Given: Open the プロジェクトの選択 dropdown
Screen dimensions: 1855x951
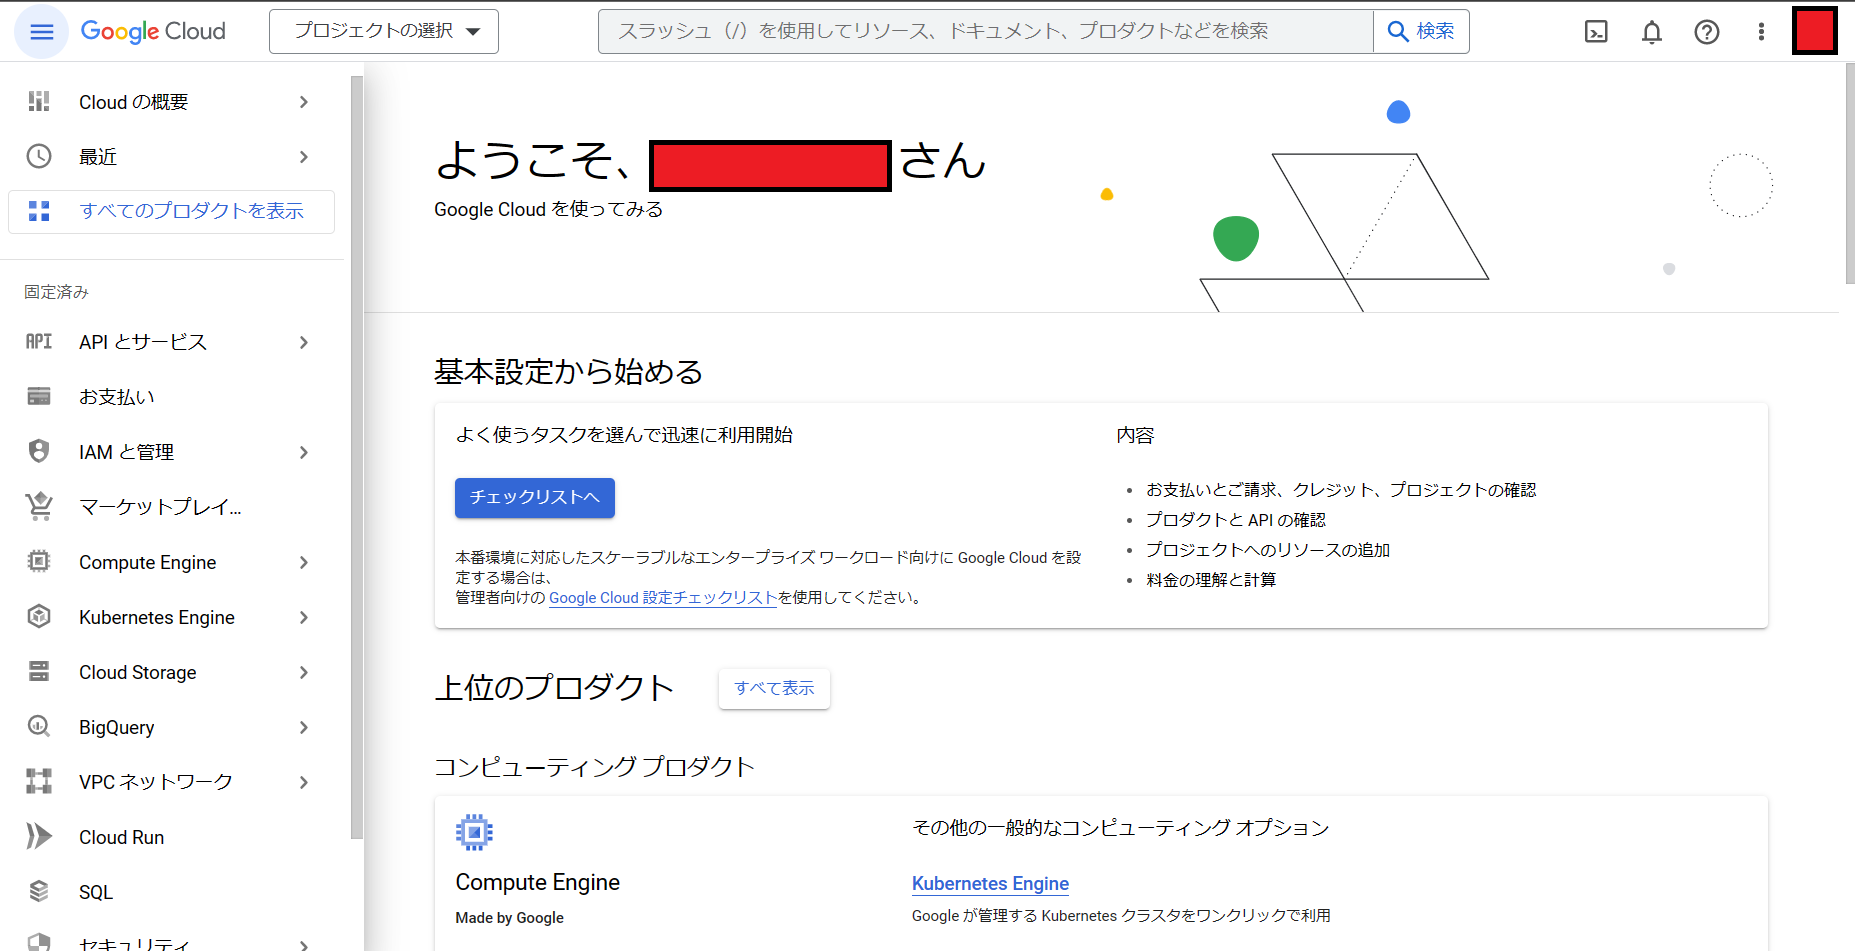Looking at the screenshot, I should click(x=384, y=32).
